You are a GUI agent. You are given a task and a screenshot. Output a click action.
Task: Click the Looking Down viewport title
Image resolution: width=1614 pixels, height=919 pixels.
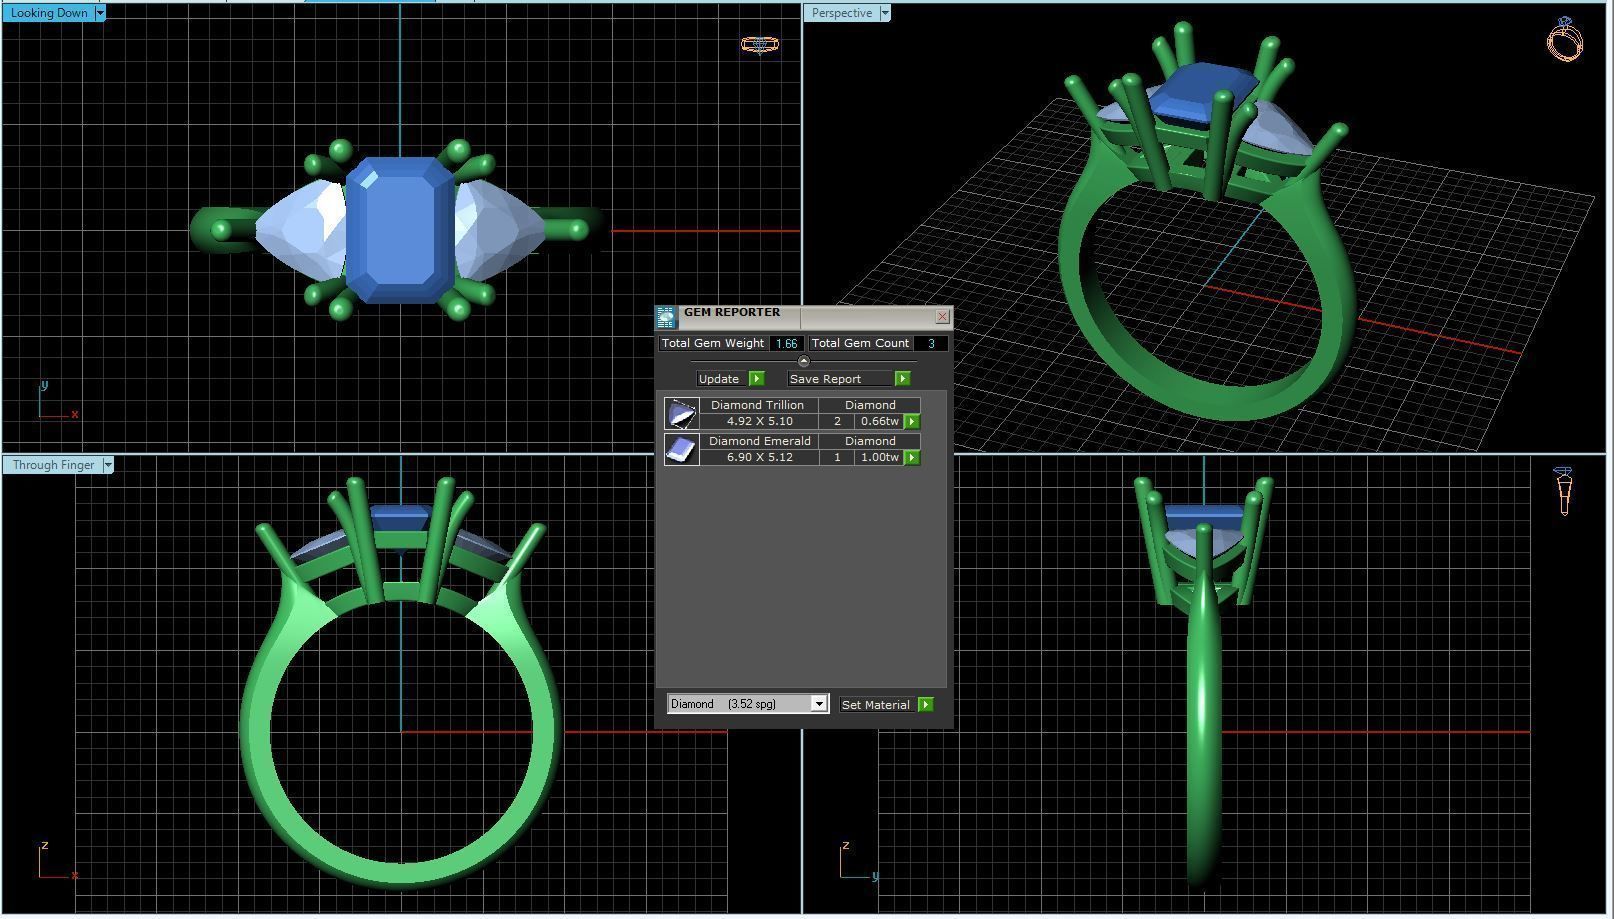pyautogui.click(x=49, y=13)
